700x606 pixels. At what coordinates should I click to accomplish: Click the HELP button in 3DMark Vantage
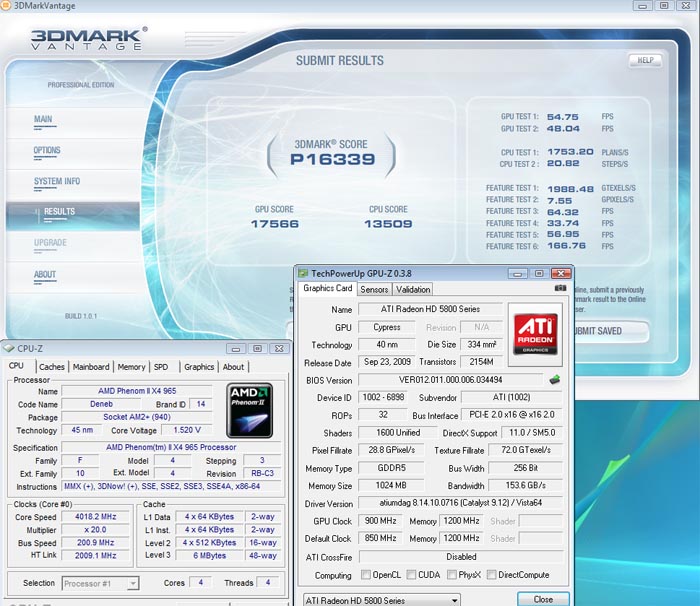[x=645, y=60]
